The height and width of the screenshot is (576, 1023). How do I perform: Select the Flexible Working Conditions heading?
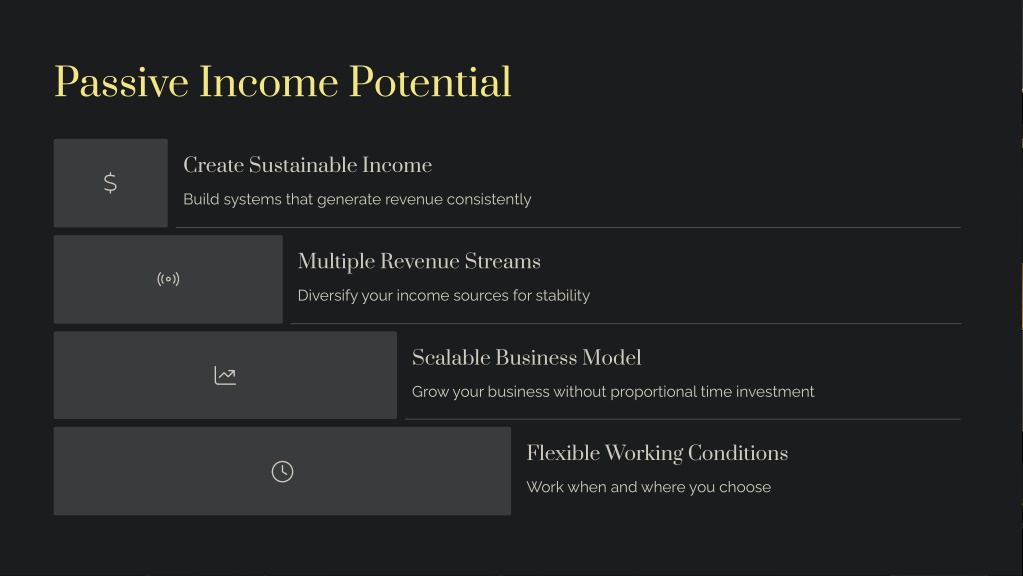[x=657, y=453]
